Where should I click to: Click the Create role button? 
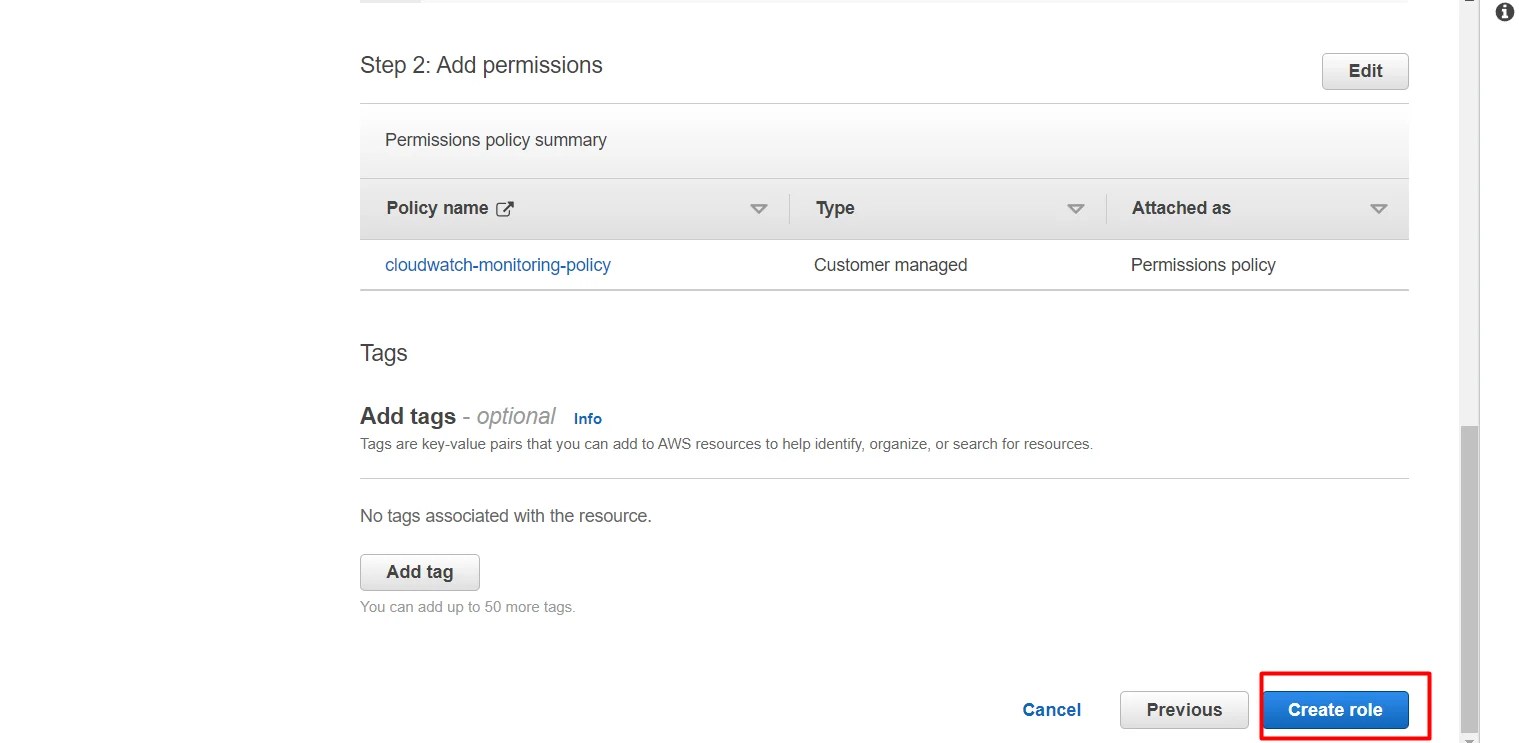click(1335, 709)
